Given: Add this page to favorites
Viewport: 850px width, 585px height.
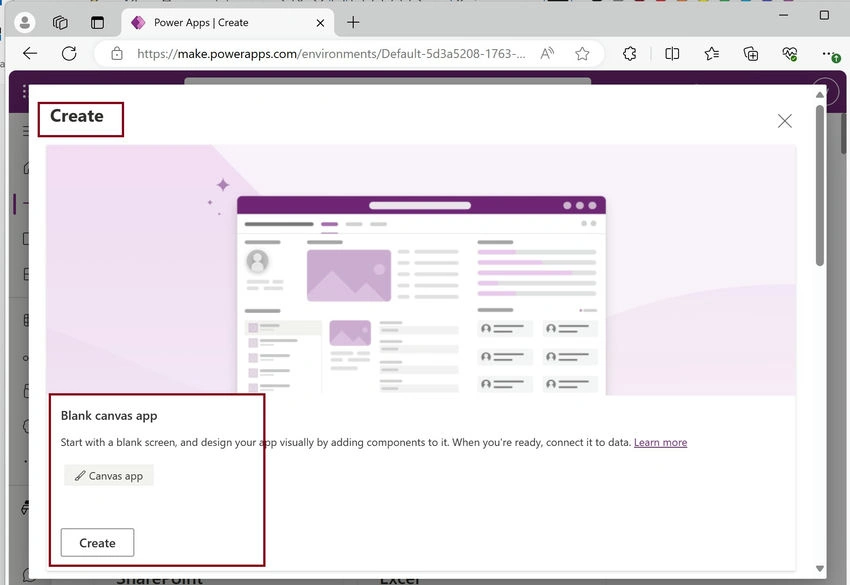Looking at the screenshot, I should pyautogui.click(x=582, y=53).
